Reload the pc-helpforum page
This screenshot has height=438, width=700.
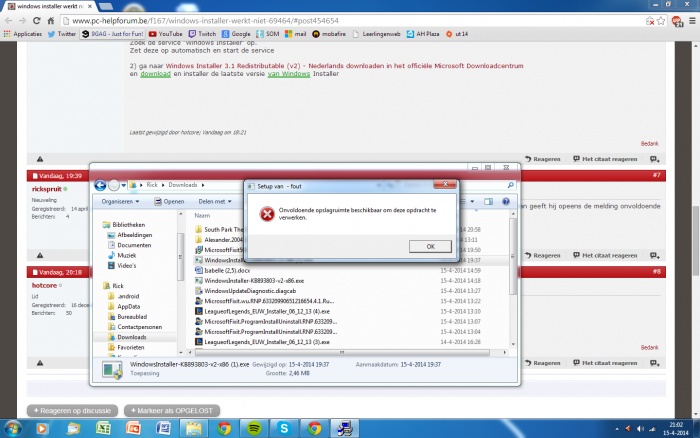[x=37, y=21]
